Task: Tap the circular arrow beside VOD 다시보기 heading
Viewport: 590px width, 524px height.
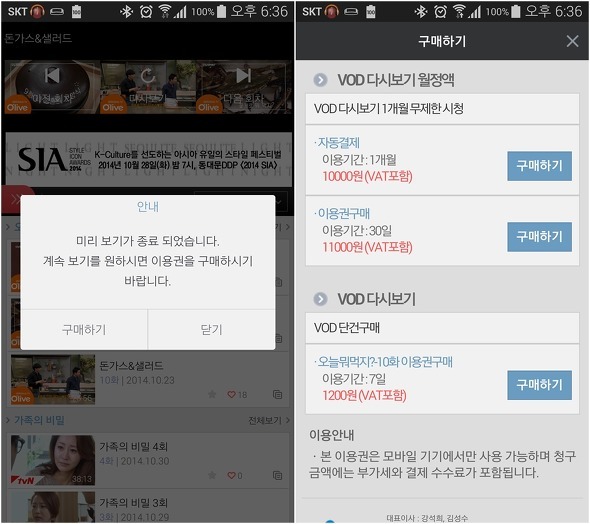Action: tap(320, 299)
